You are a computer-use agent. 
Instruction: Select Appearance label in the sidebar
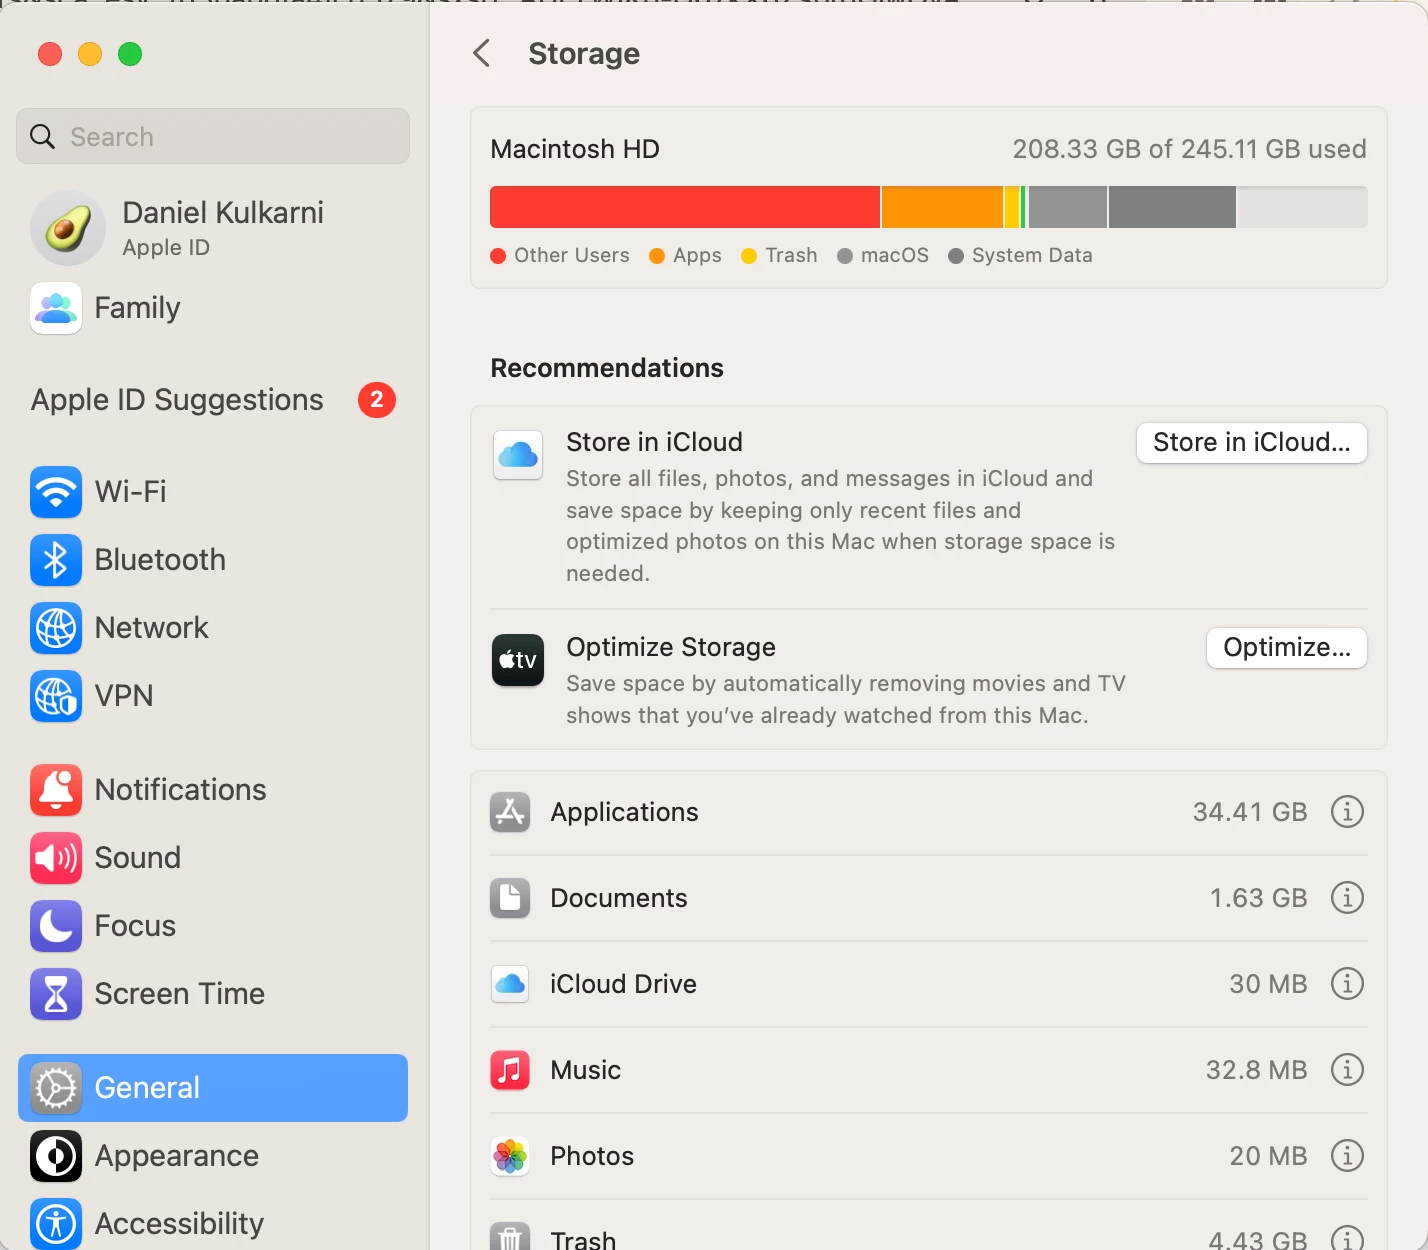click(x=177, y=1156)
